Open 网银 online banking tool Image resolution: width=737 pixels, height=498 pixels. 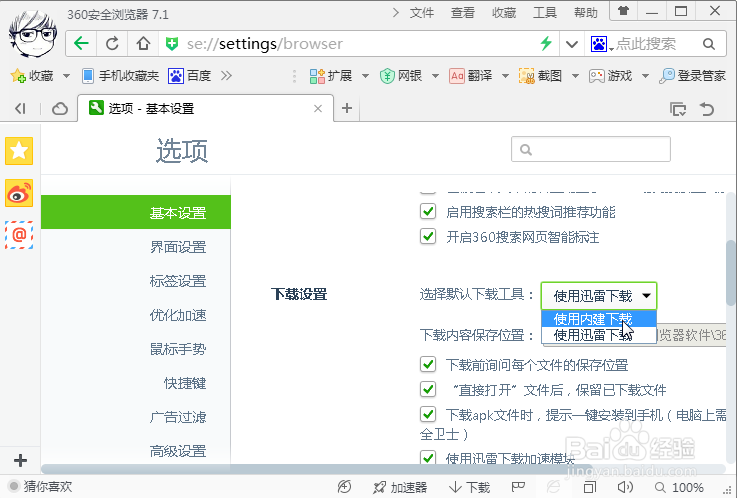(400, 76)
